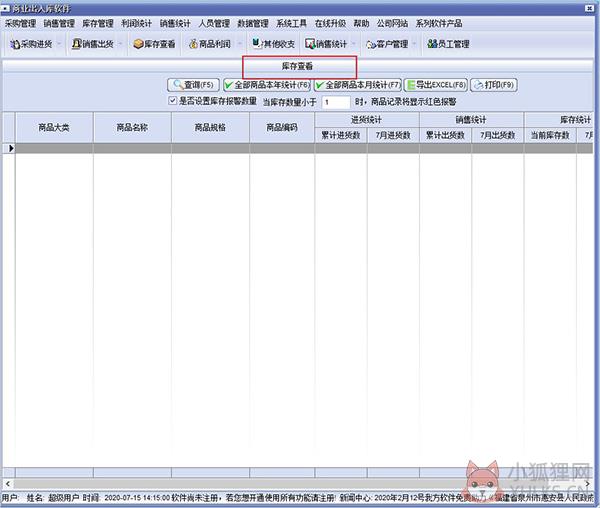
Task: Click the 累计进货数 column header
Action: 341,135
